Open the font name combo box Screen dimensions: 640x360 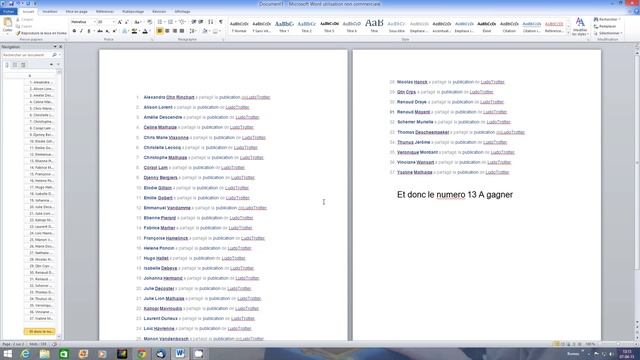pyautogui.click(x=83, y=22)
